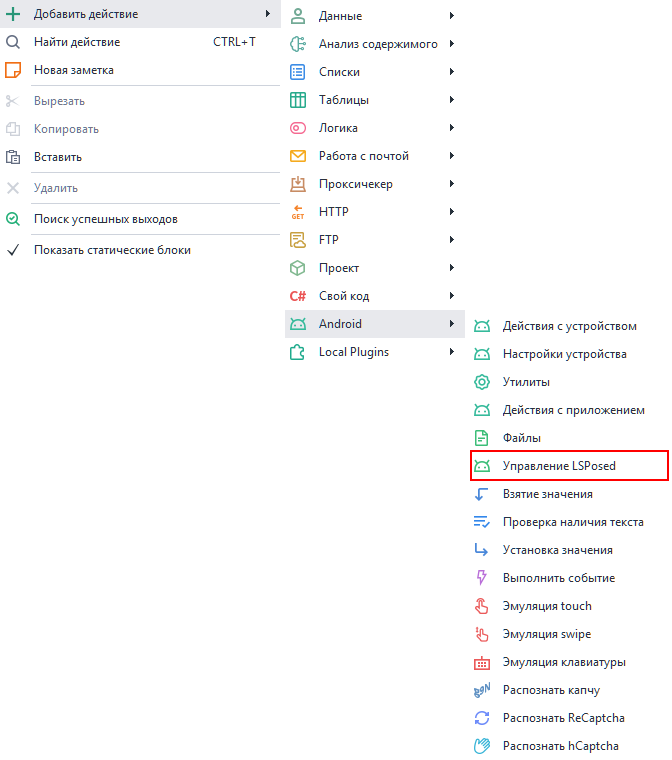This screenshot has height=760, width=672.
Task: Click the hand icon for hCaptcha
Action: coord(481,746)
